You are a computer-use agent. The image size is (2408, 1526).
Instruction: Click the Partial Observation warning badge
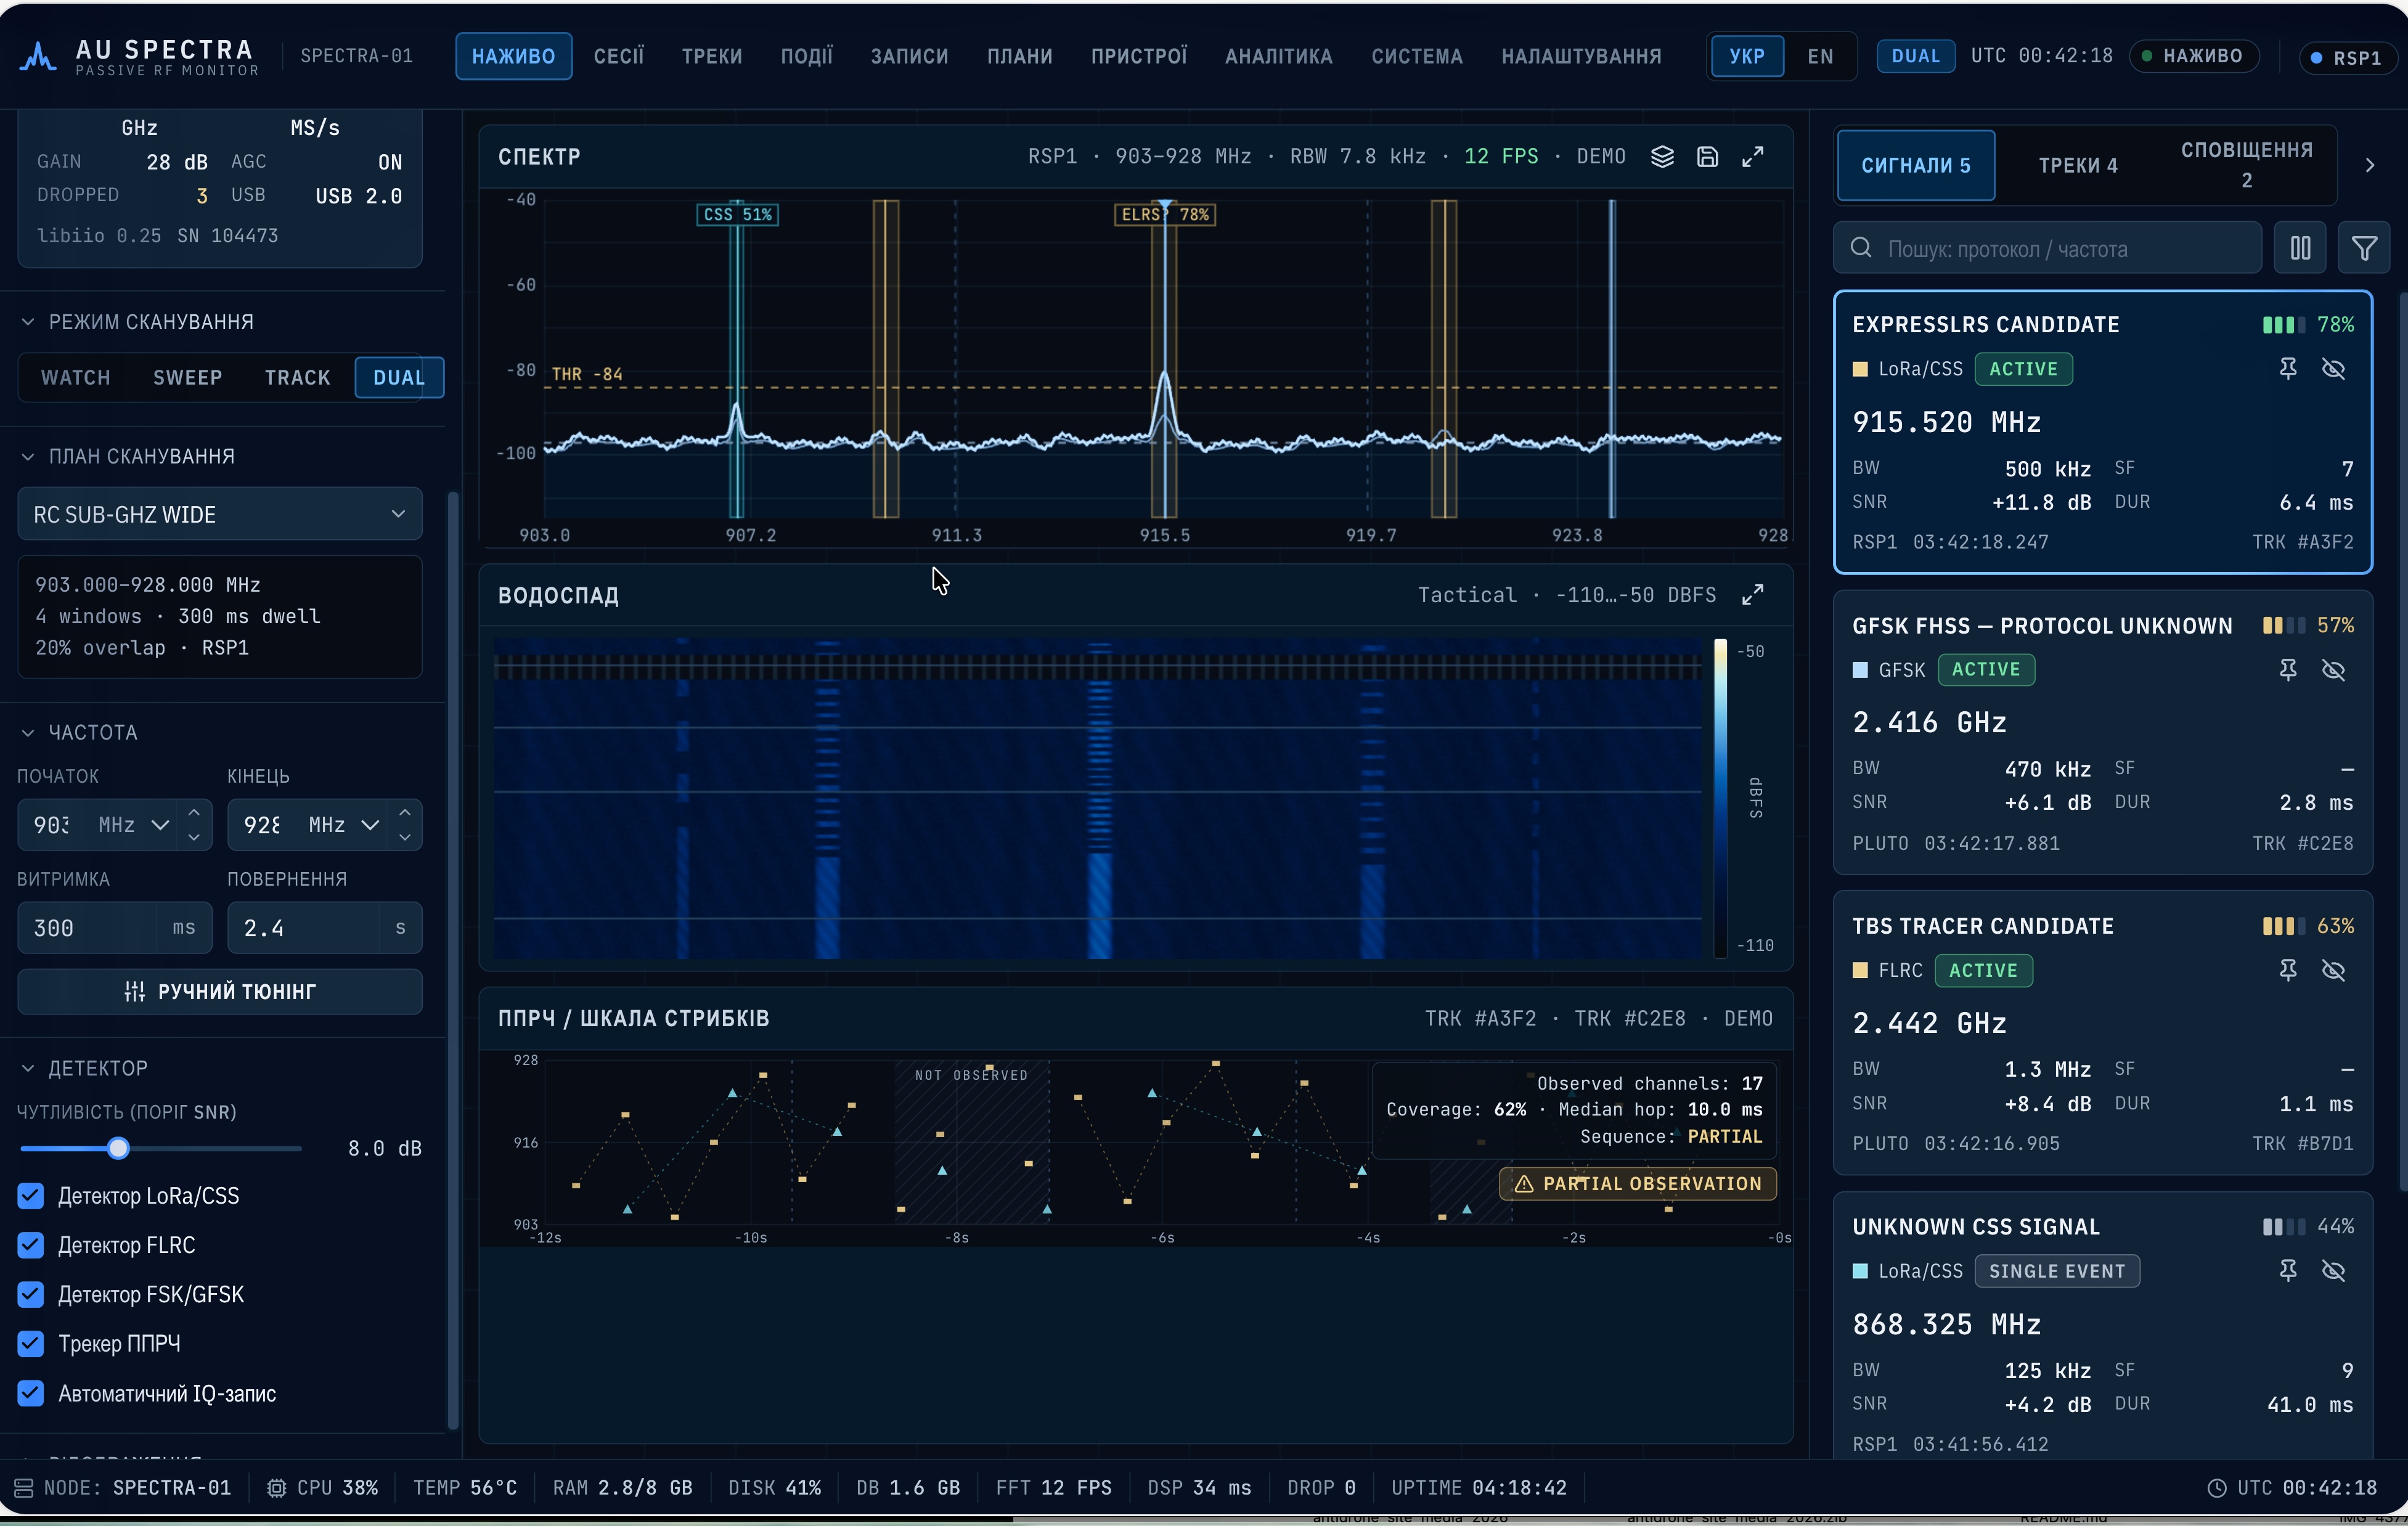1638,1184
